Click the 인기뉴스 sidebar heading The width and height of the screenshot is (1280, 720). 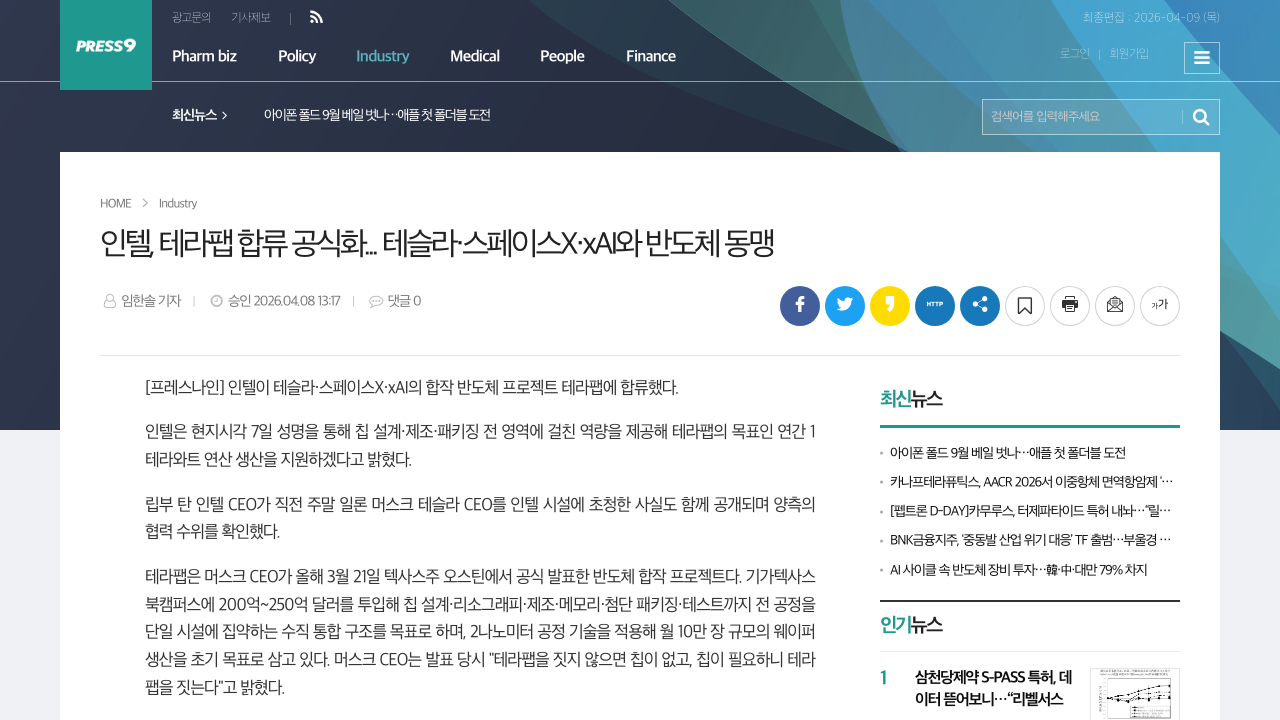(911, 625)
